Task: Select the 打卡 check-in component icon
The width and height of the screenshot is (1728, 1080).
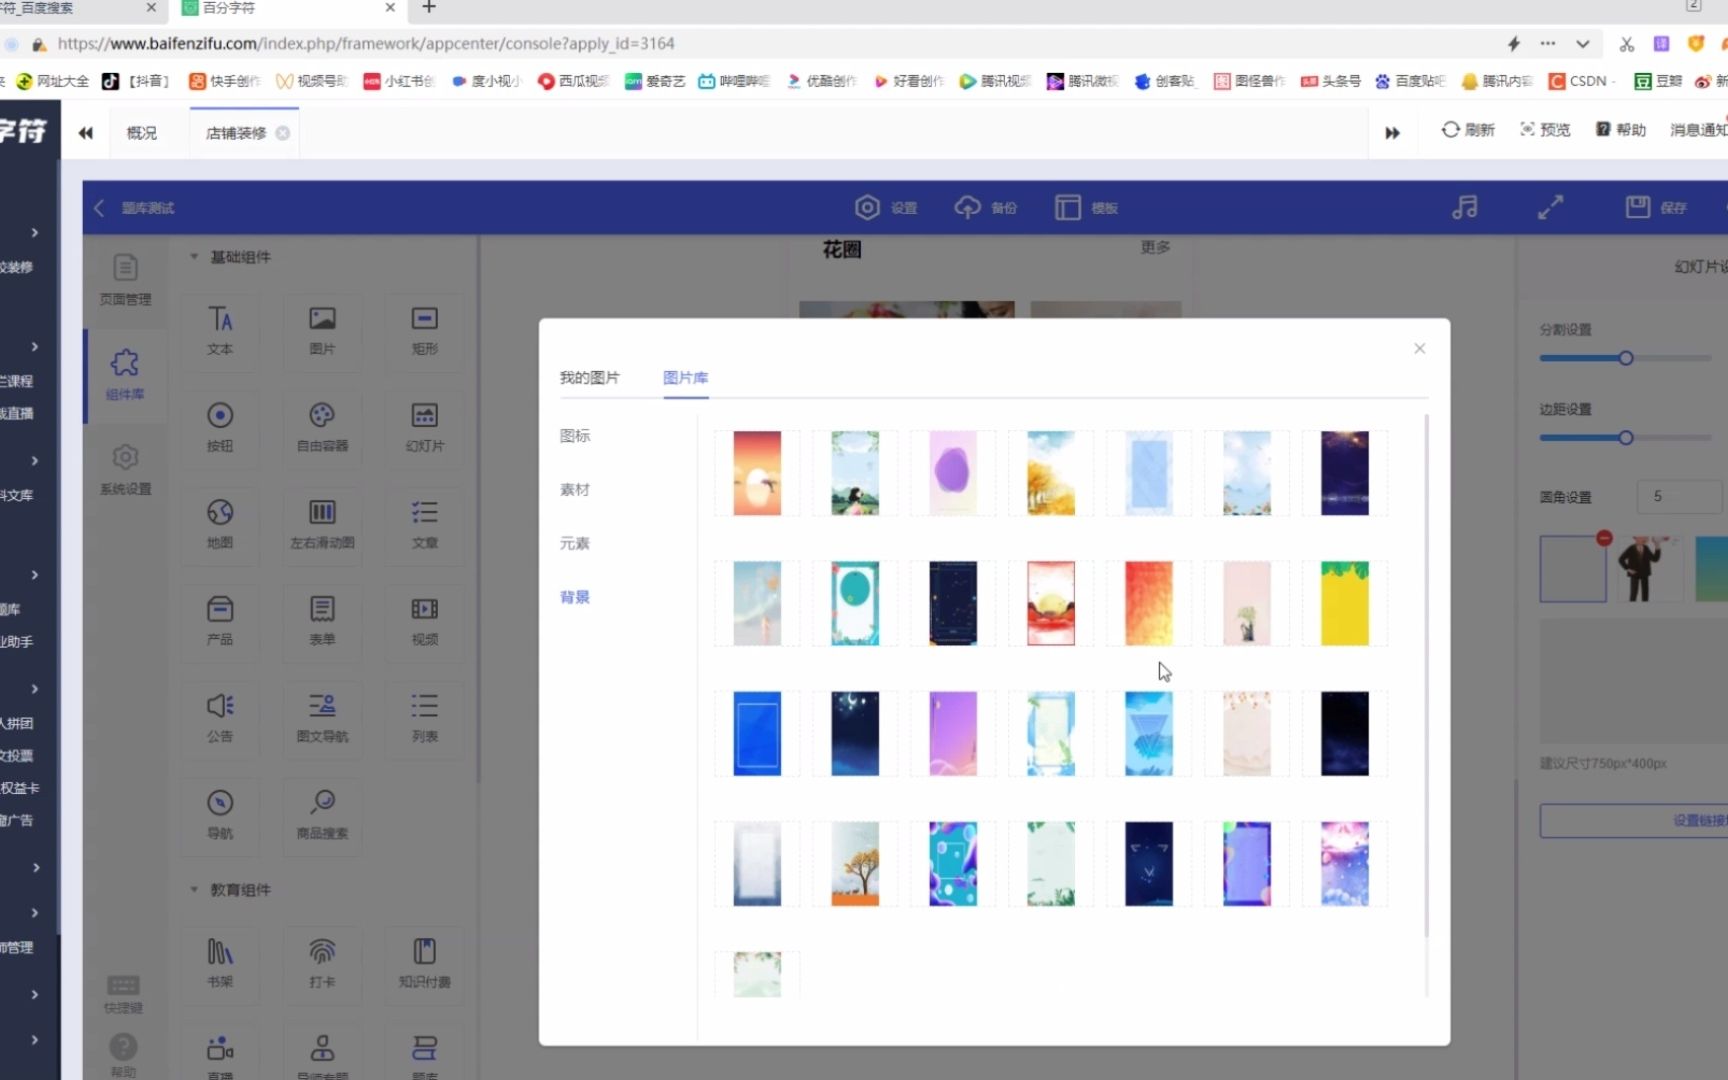Action: click(x=322, y=963)
